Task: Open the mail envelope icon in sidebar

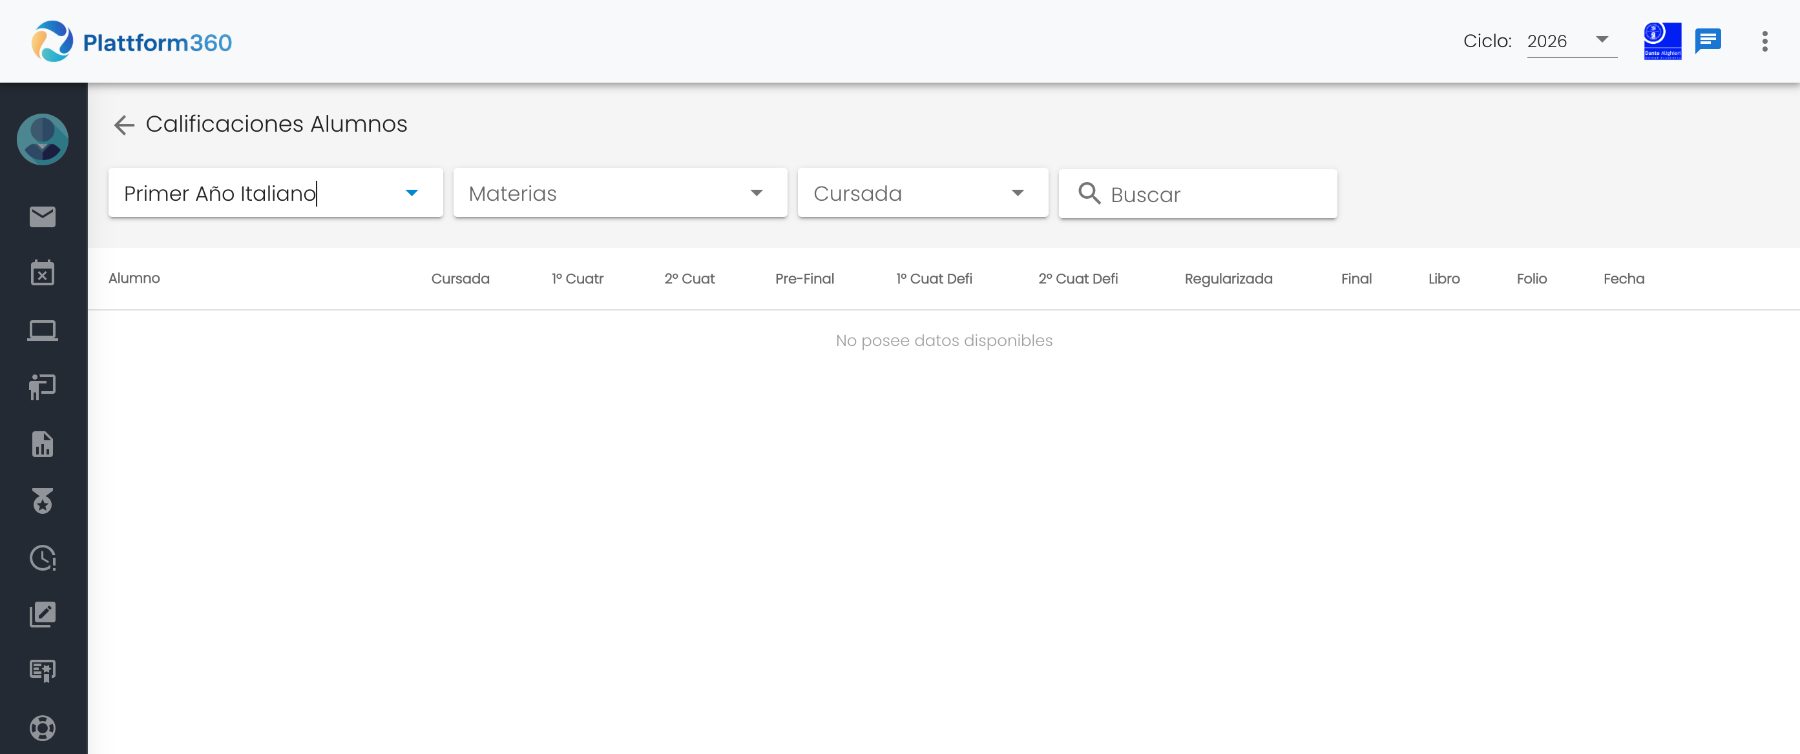Action: coord(42,217)
